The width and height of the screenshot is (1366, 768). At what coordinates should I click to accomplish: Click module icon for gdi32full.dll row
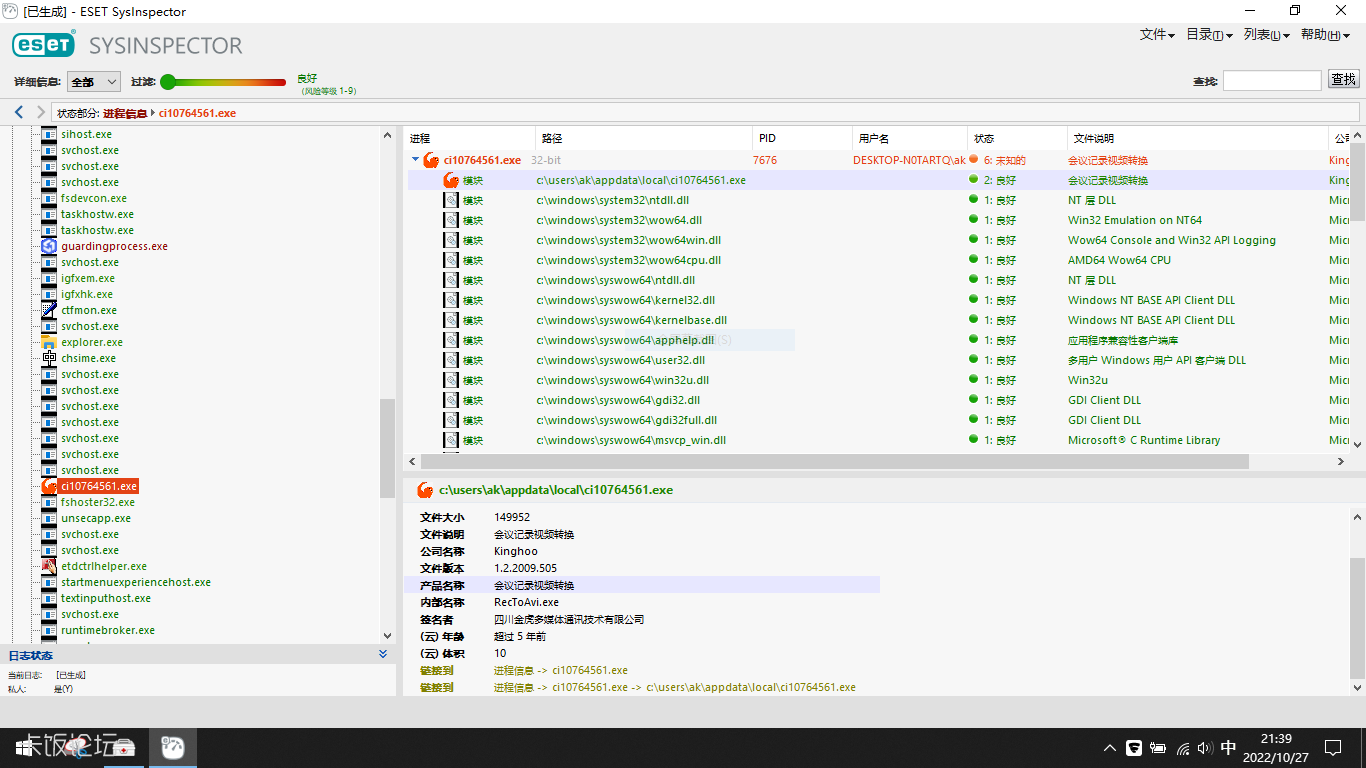point(451,420)
